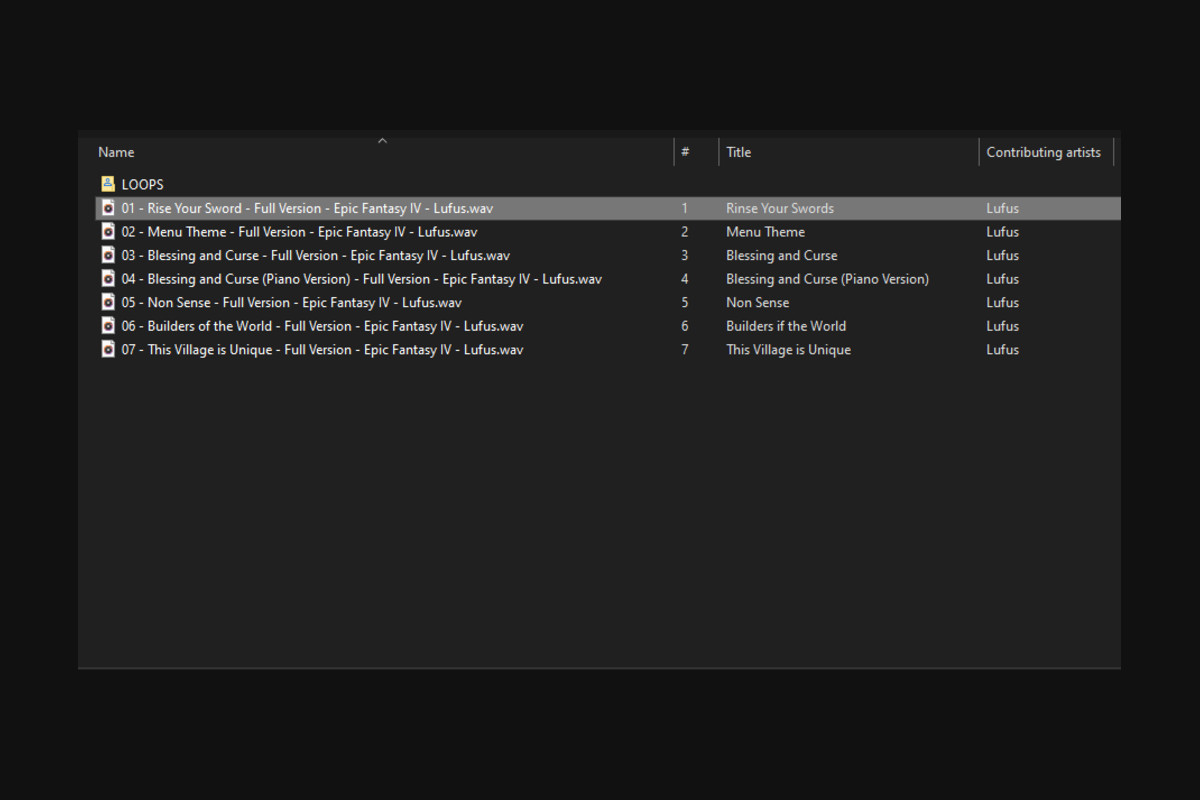This screenshot has width=1200, height=800.
Task: Click the Title column header
Action: tap(738, 153)
